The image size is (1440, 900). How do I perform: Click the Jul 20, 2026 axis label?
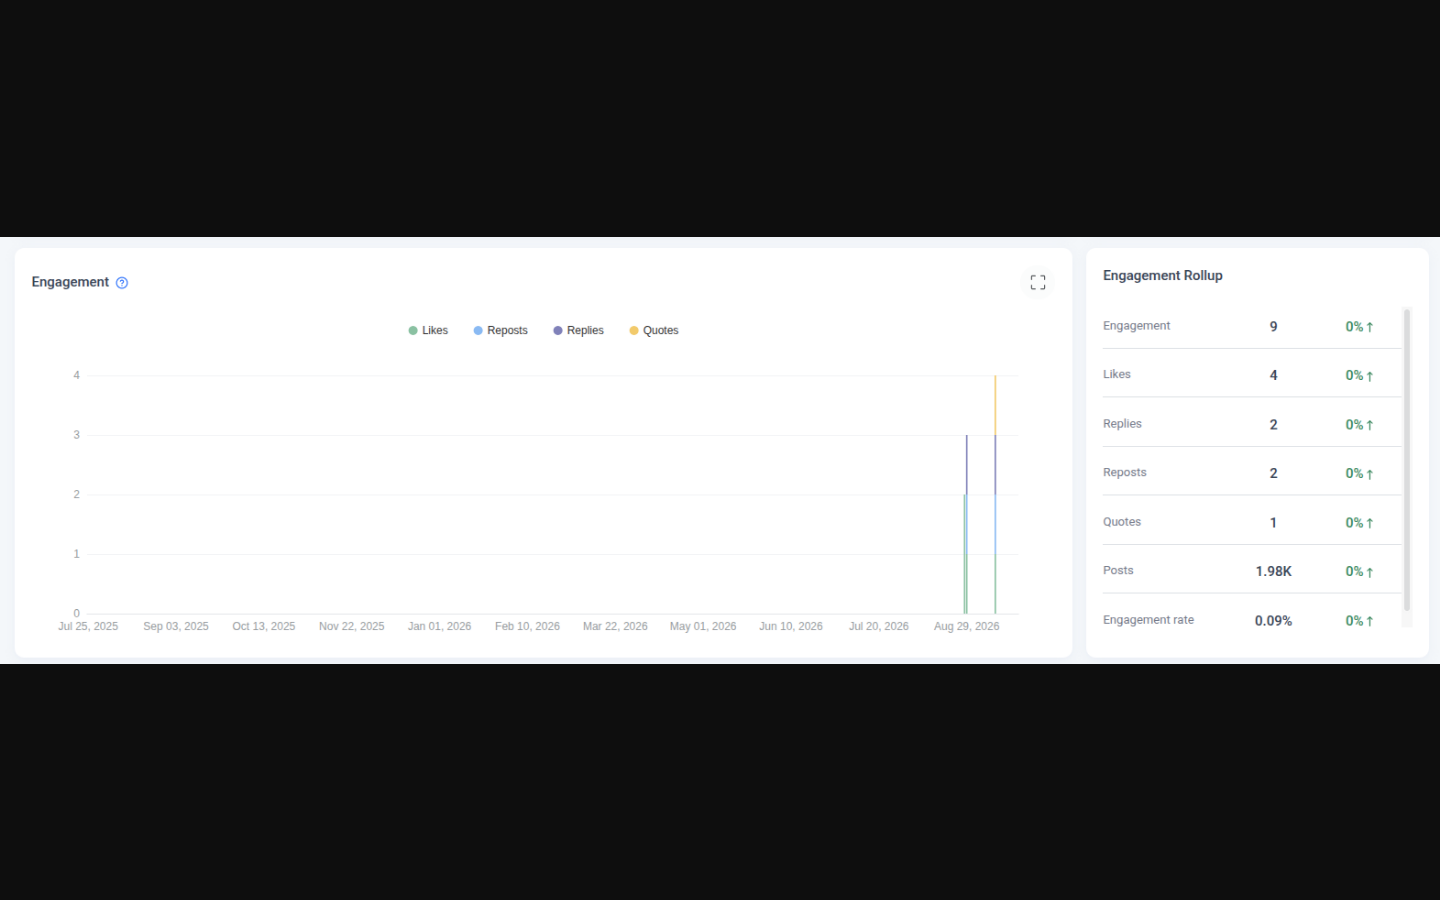(x=879, y=627)
